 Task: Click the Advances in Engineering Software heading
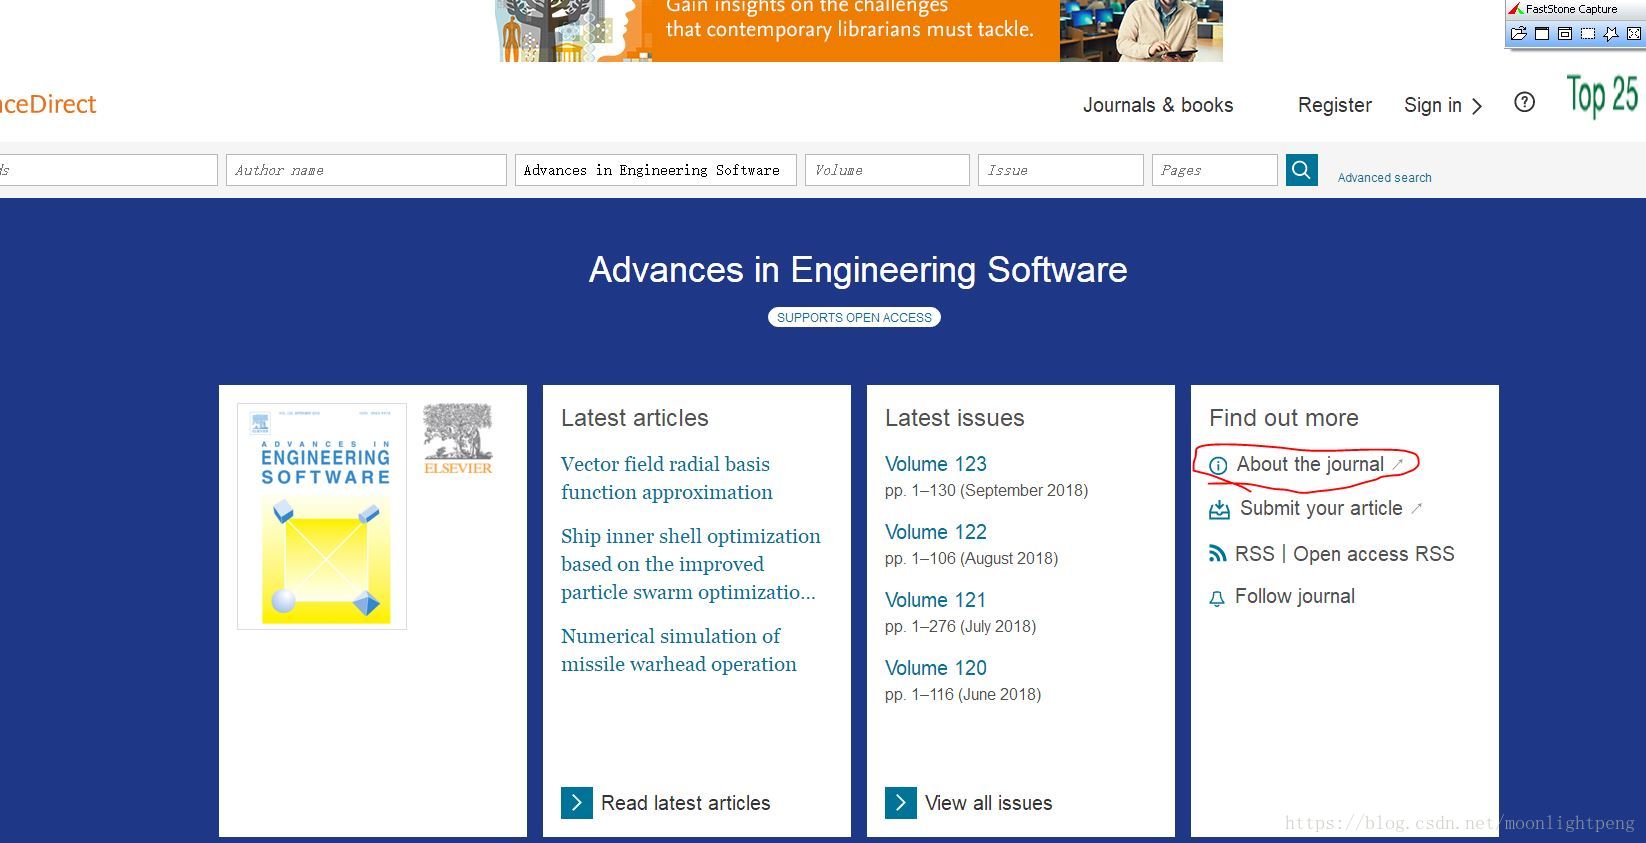pyautogui.click(x=858, y=270)
